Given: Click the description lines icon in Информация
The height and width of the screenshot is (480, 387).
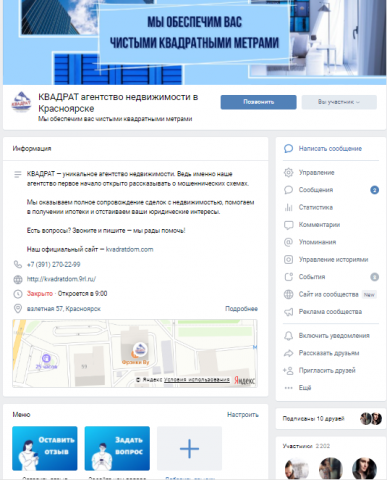Looking at the screenshot, I should (18, 174).
